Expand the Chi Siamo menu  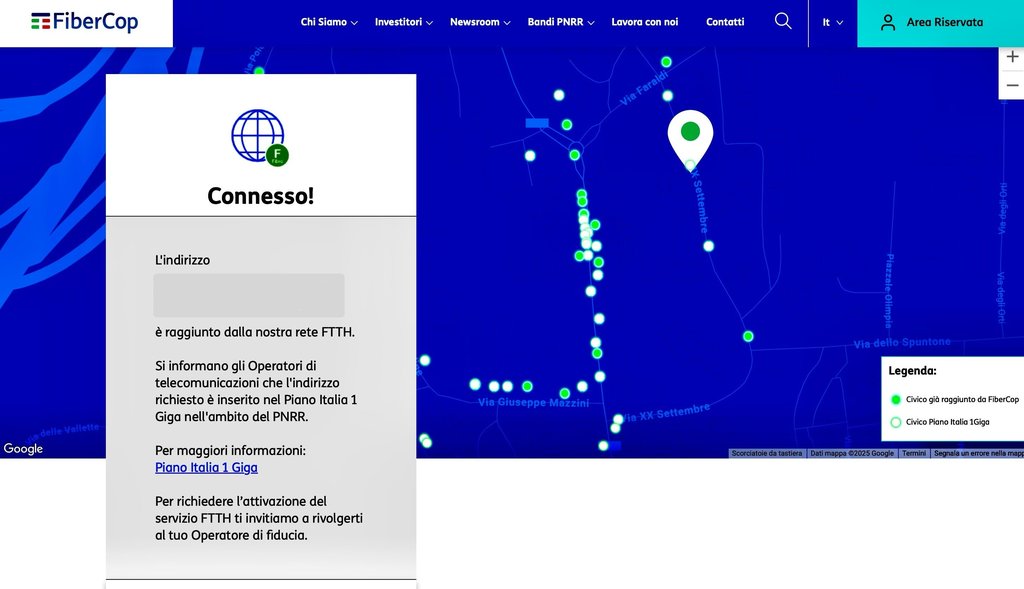(x=329, y=22)
